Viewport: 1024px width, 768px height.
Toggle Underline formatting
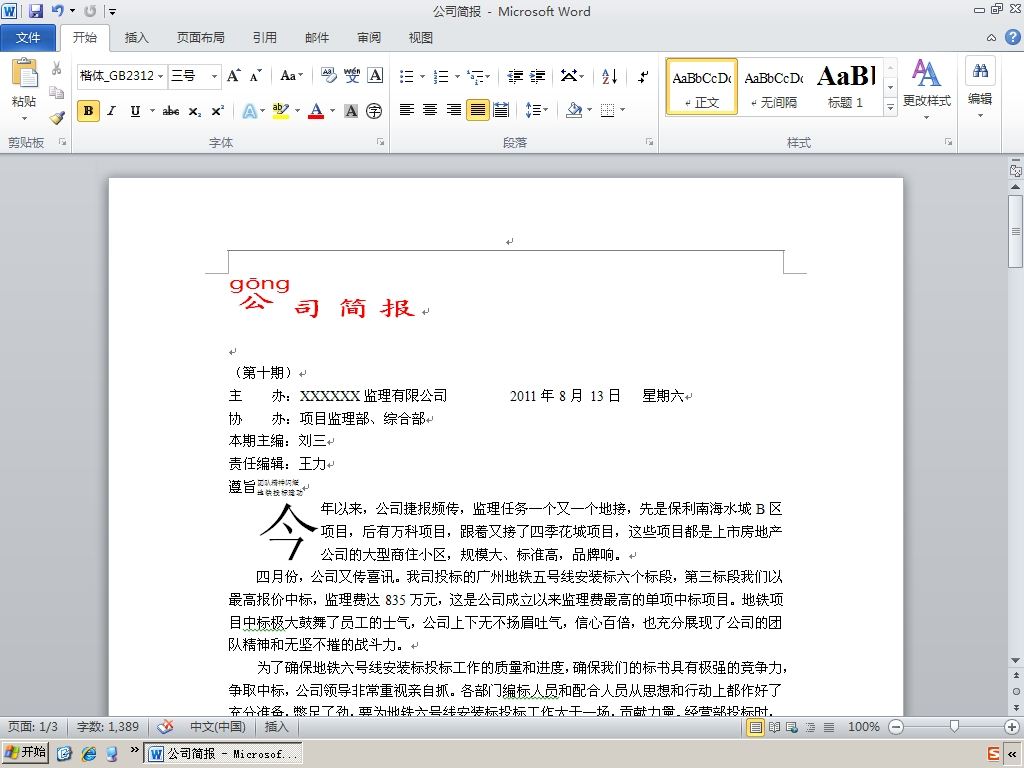135,111
